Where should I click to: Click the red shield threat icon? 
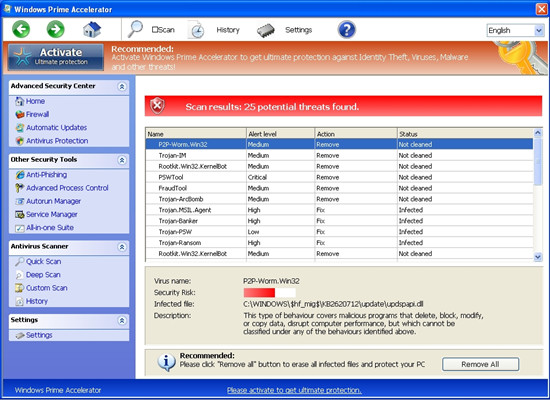coord(157,106)
